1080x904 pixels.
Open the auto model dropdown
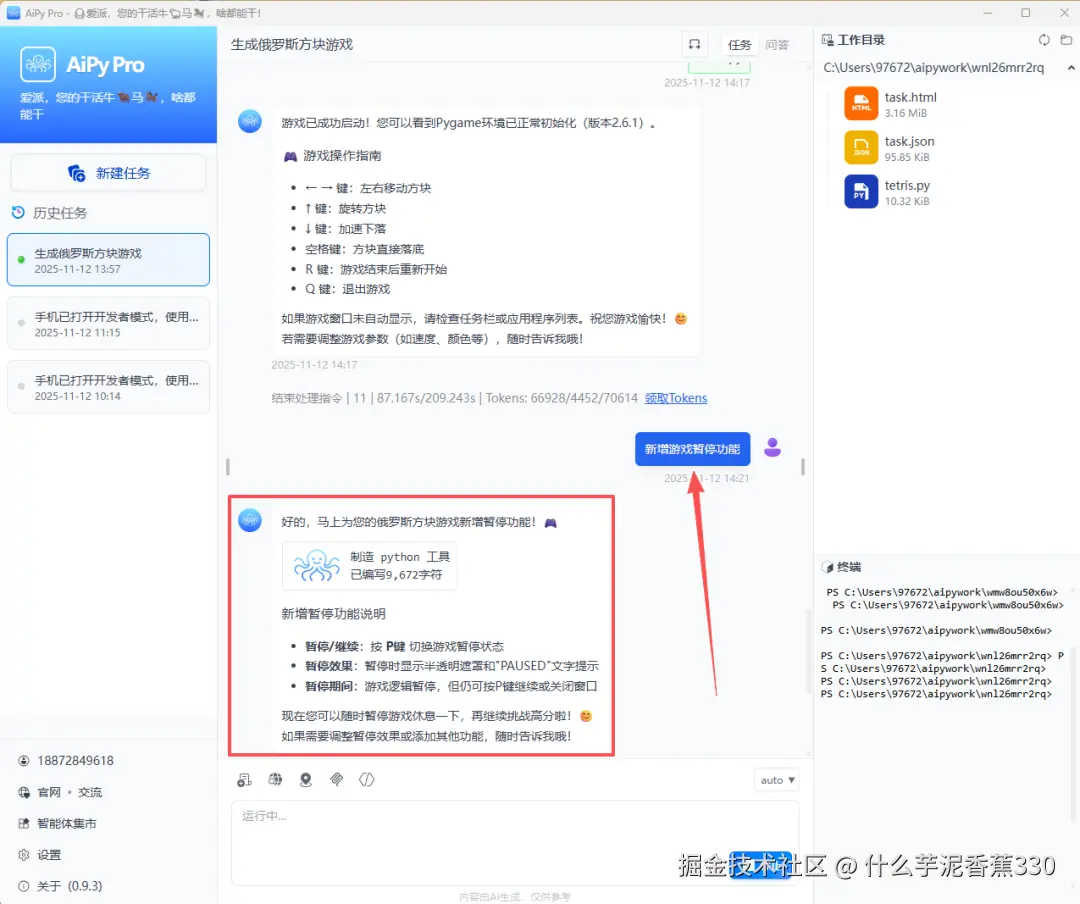click(x=776, y=779)
